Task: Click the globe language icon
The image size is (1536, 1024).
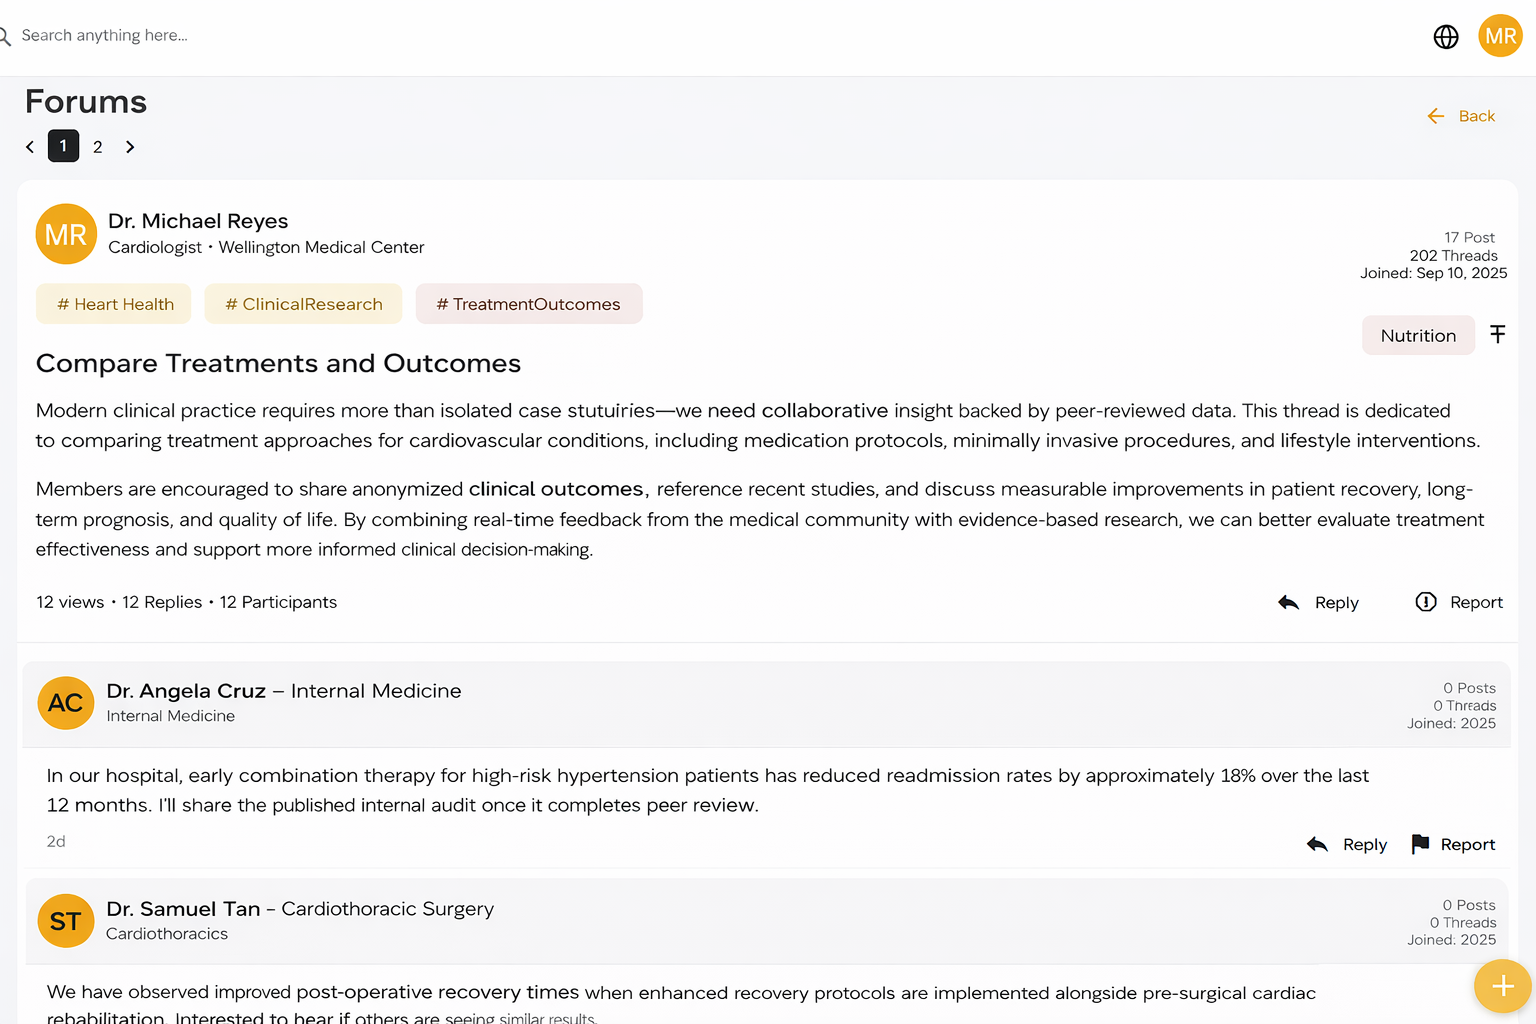Action: 1446,37
